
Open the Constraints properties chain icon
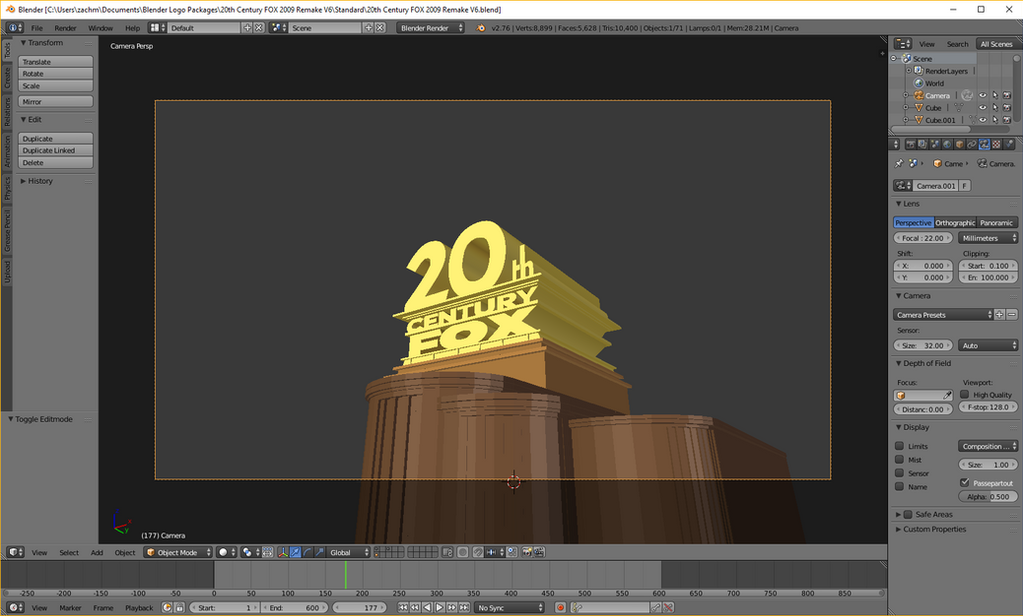[971, 144]
